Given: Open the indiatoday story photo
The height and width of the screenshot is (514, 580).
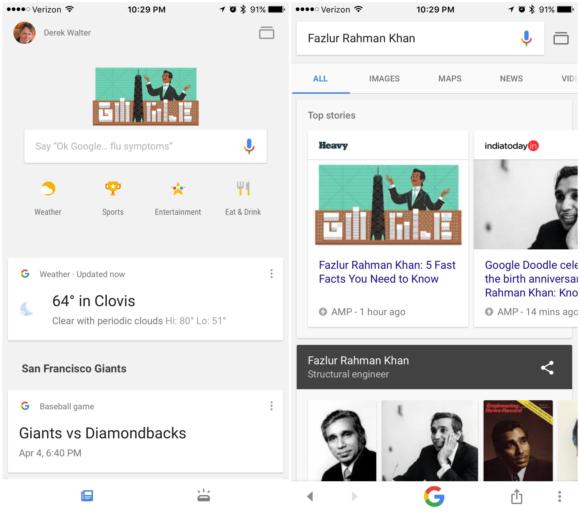Looking at the screenshot, I should (x=526, y=204).
